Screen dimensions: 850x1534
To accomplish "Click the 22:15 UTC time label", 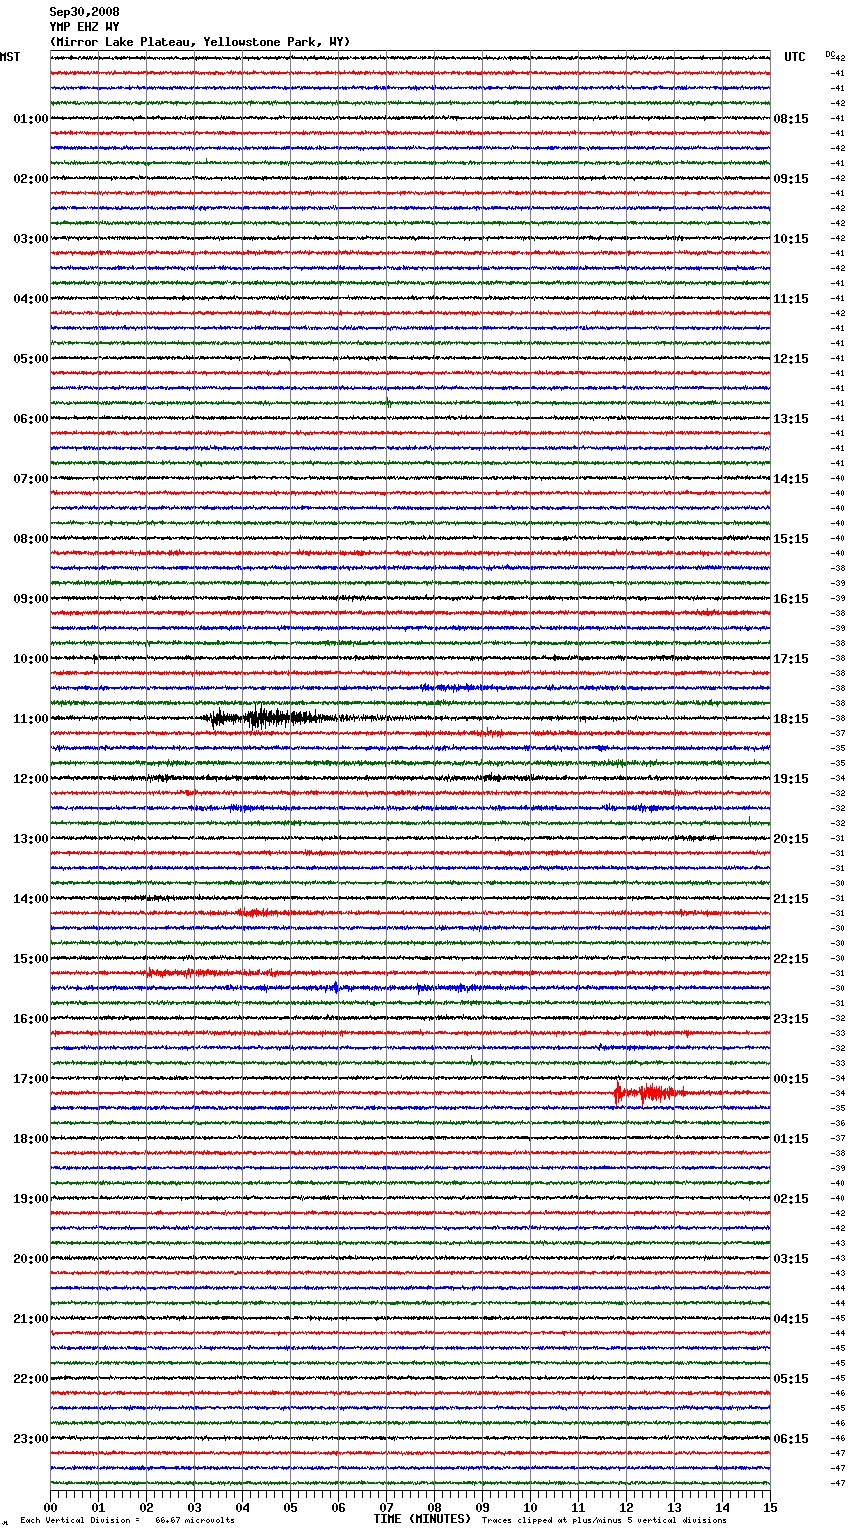I will click(791, 959).
